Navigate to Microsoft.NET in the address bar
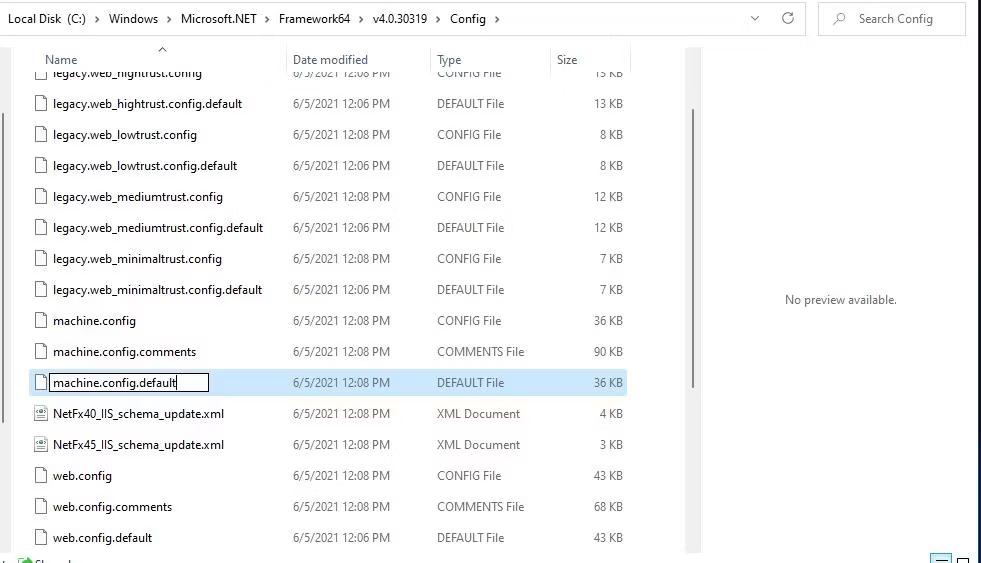Viewport: 981px width, 563px height. [x=218, y=19]
